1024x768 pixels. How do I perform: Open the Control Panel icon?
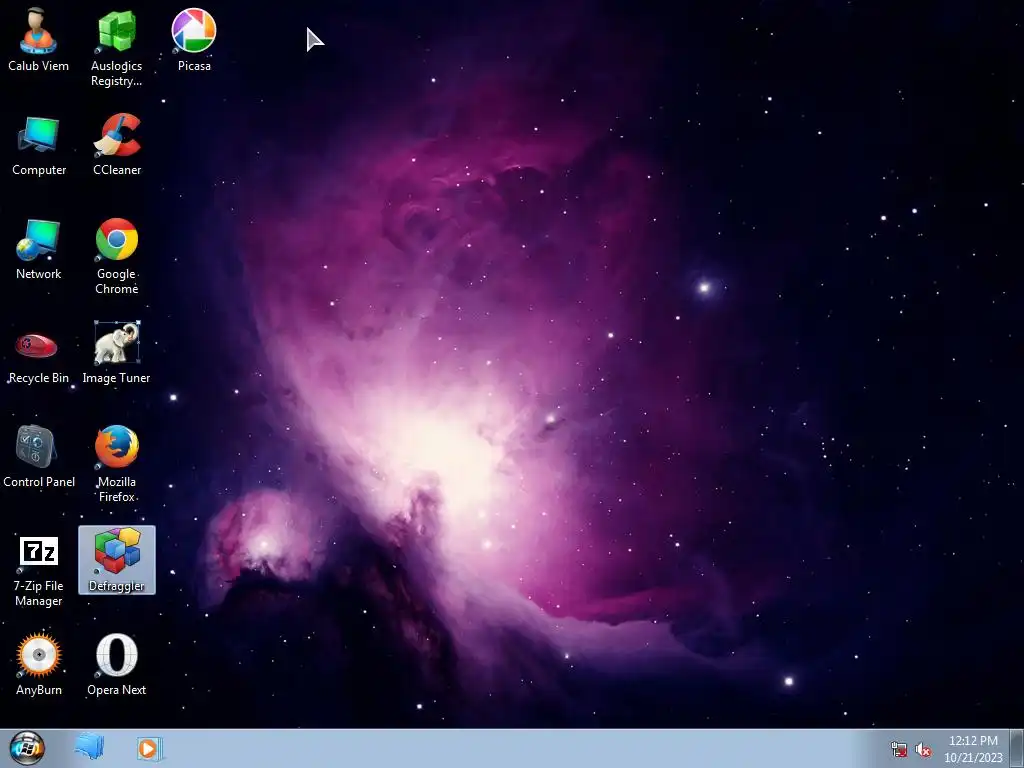39,457
